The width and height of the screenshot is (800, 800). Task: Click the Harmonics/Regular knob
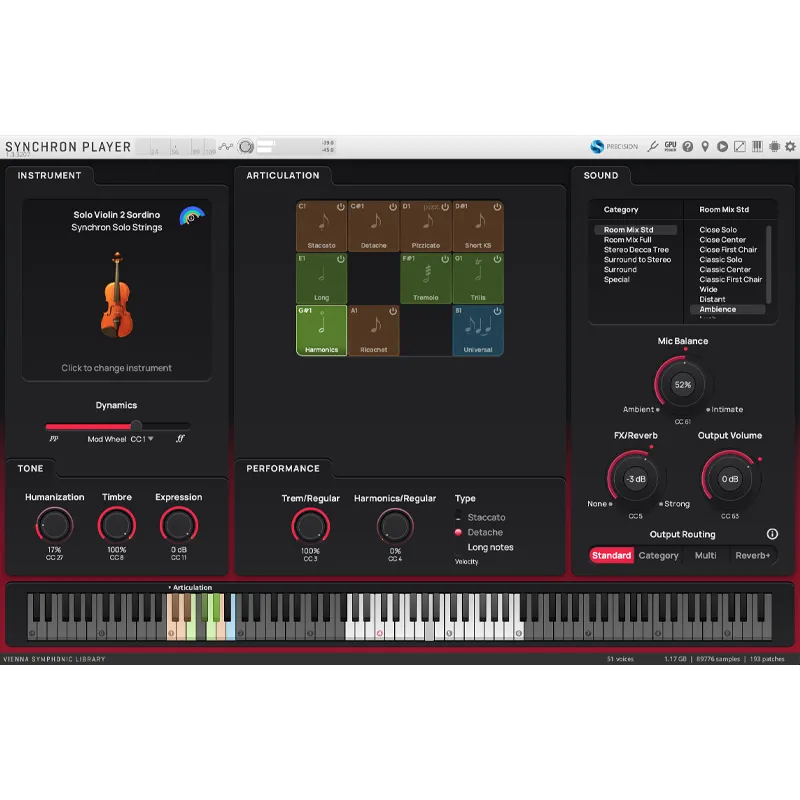pos(395,527)
